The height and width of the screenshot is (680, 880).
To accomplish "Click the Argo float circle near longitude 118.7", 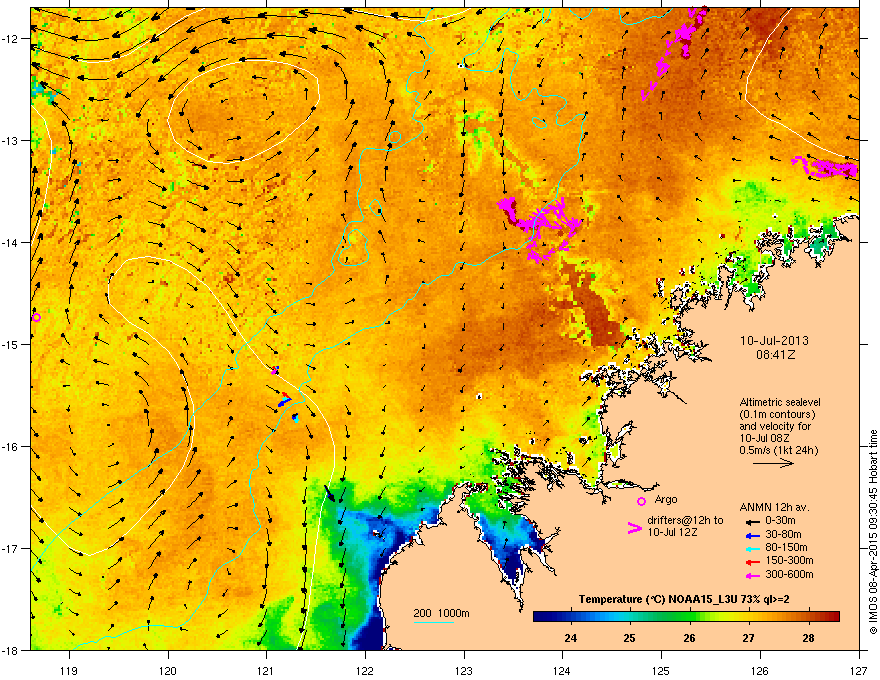I will (36, 318).
